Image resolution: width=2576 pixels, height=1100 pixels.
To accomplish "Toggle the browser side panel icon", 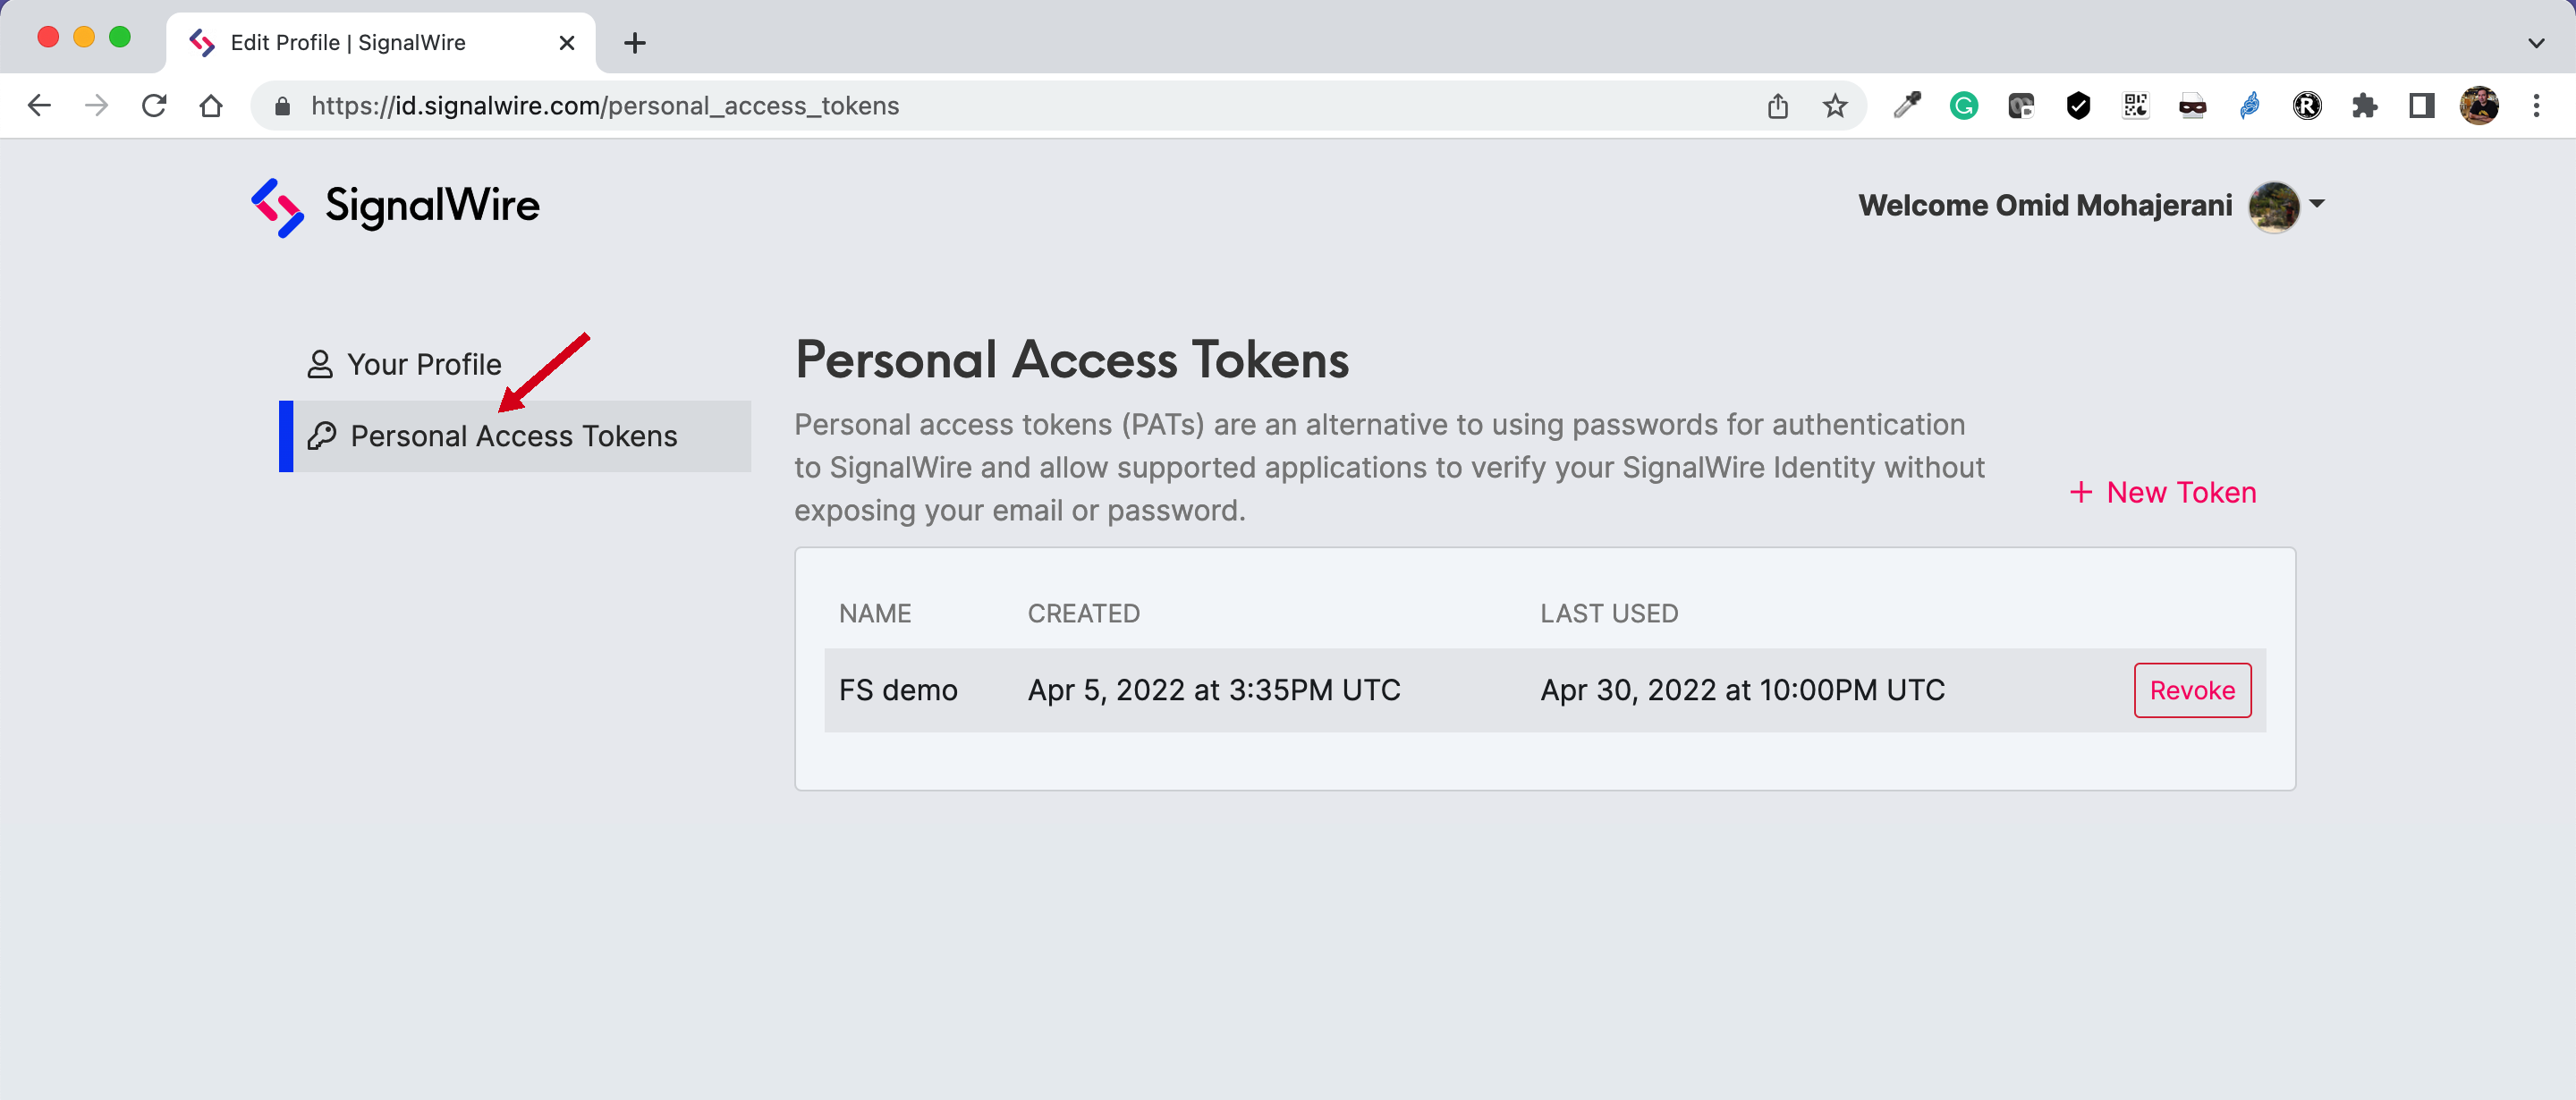I will click(x=2421, y=106).
